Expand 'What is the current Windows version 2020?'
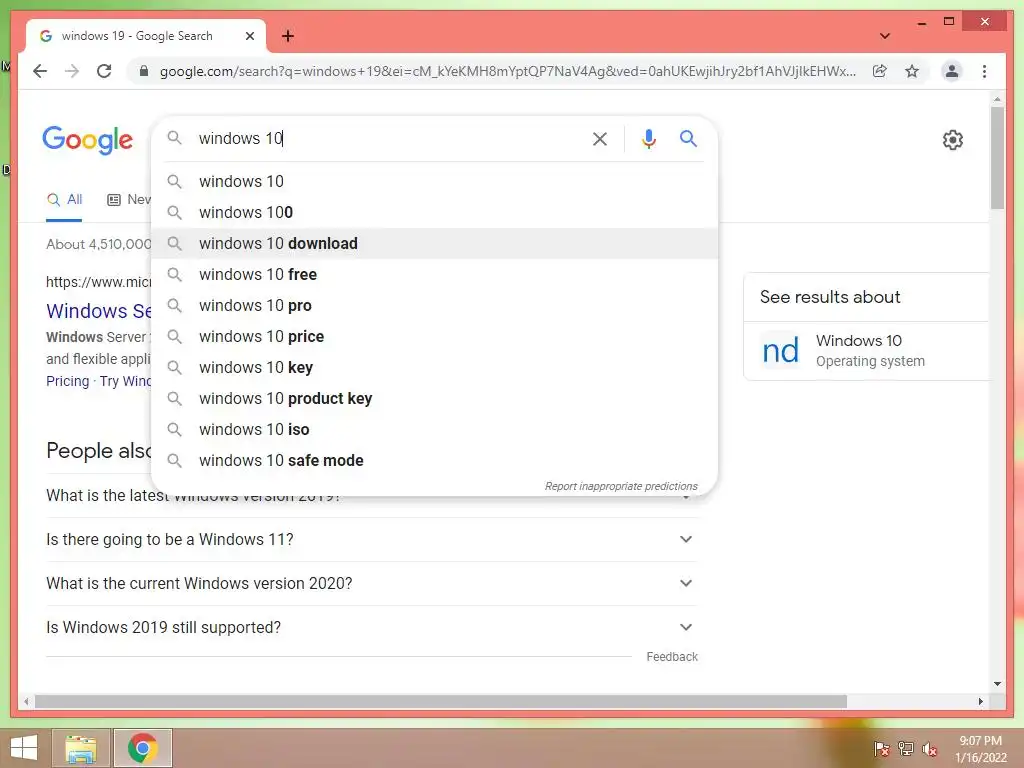The width and height of the screenshot is (1024, 768). (x=372, y=583)
